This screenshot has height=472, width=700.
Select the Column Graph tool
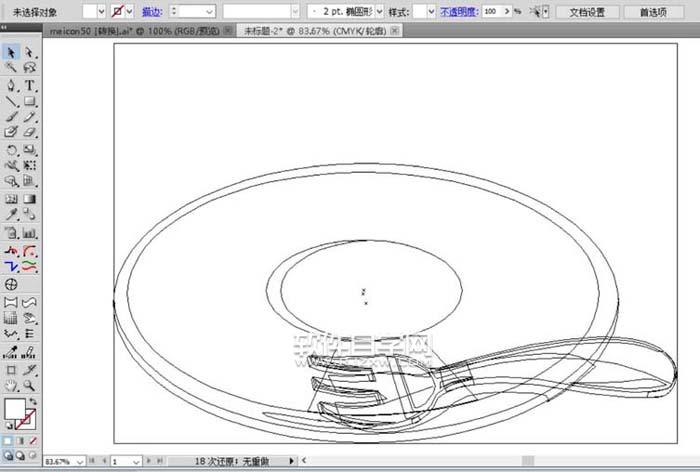[x=29, y=233]
